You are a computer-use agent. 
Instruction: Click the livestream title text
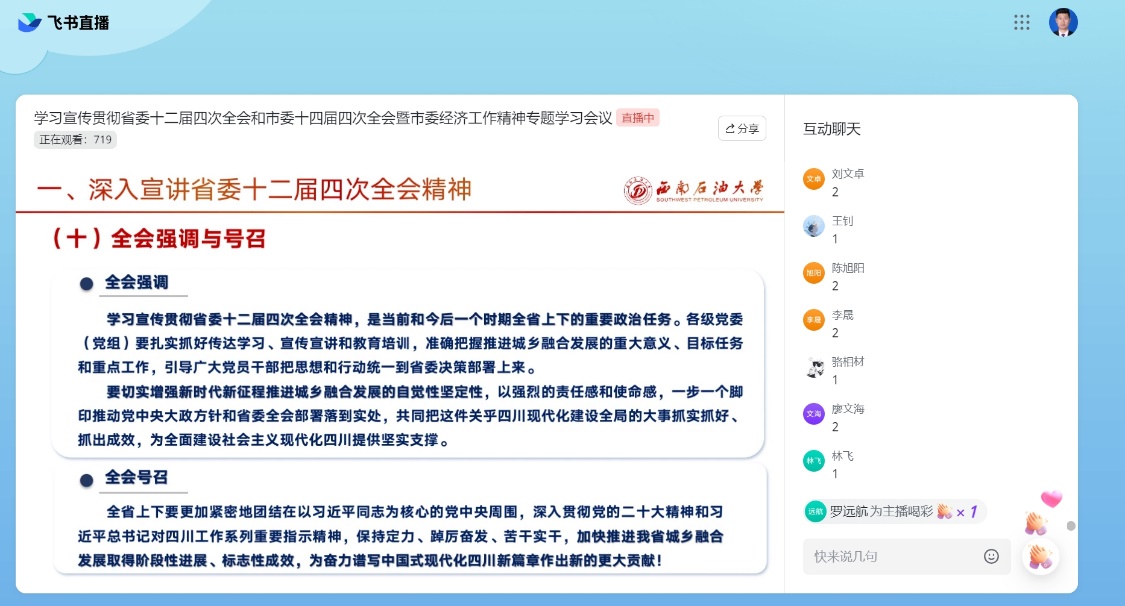323,118
